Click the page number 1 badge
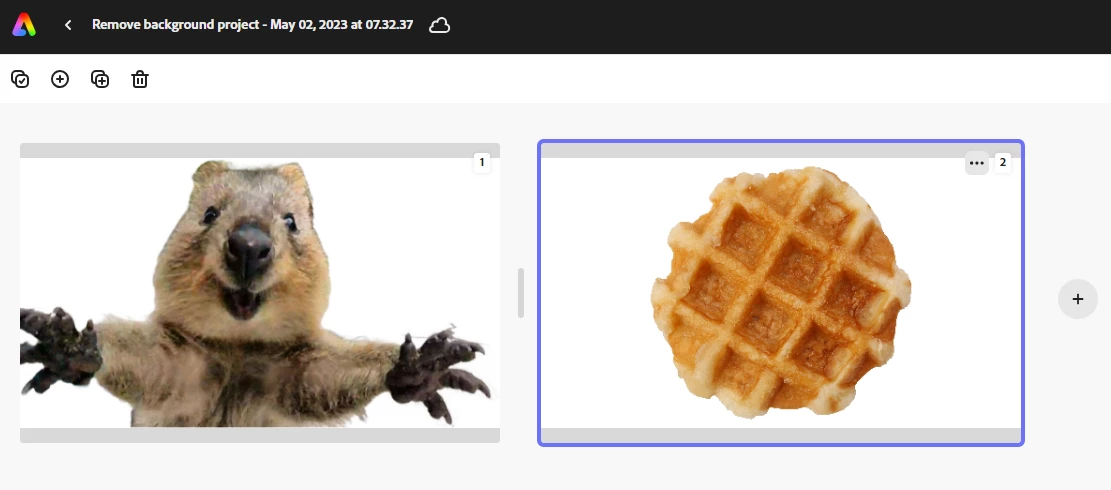 coord(482,163)
